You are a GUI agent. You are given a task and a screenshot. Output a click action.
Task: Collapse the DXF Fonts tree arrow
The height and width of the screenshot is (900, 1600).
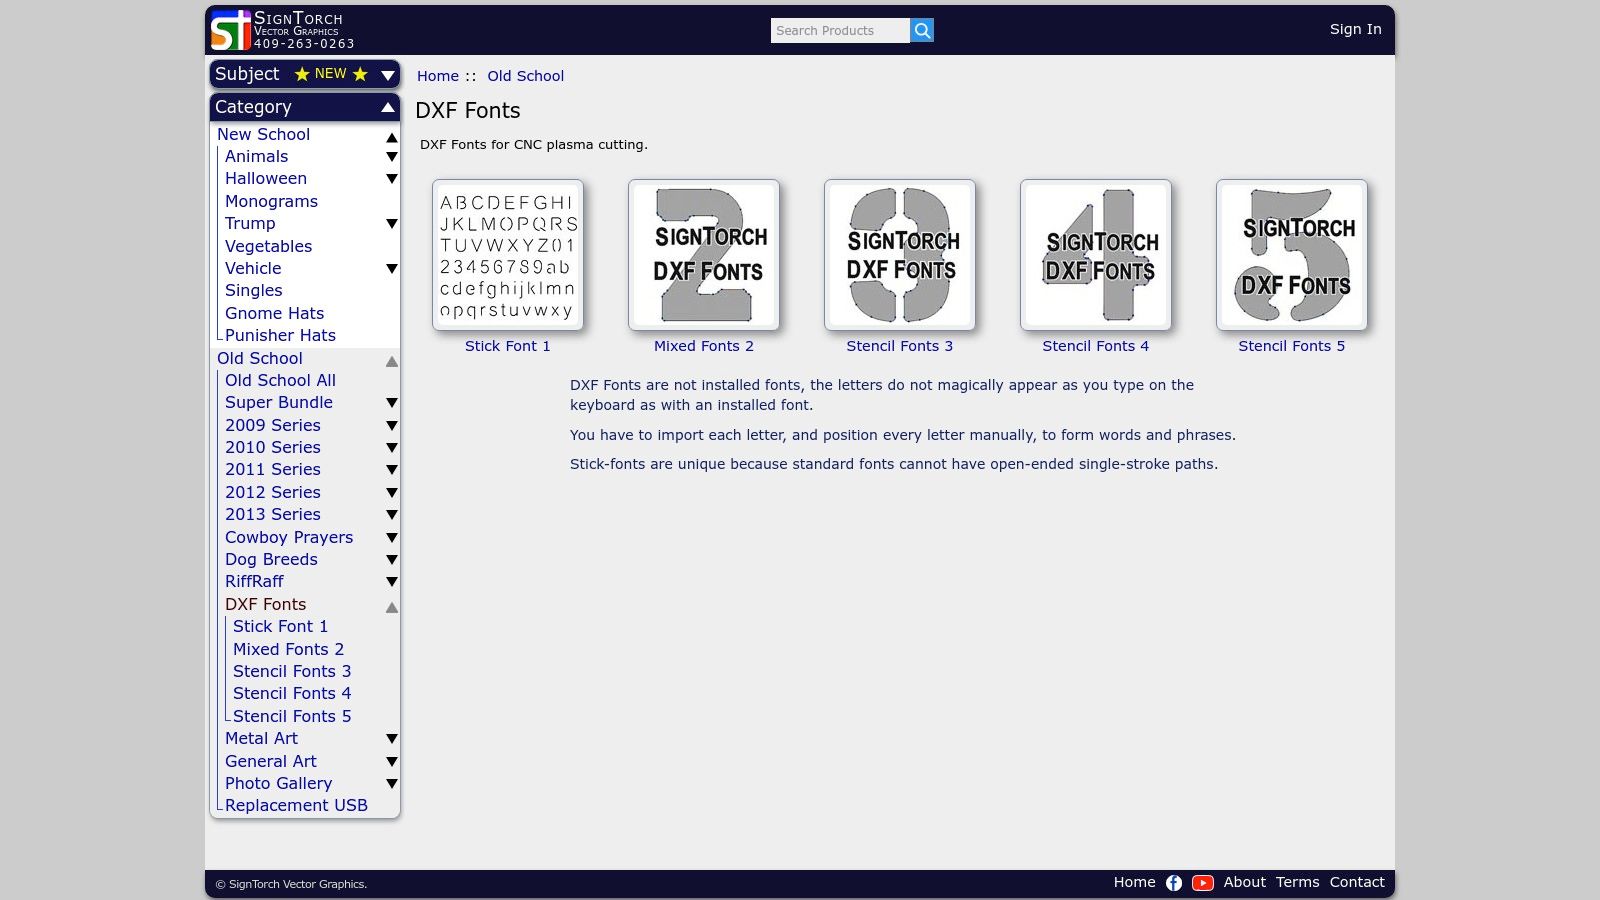click(x=392, y=607)
